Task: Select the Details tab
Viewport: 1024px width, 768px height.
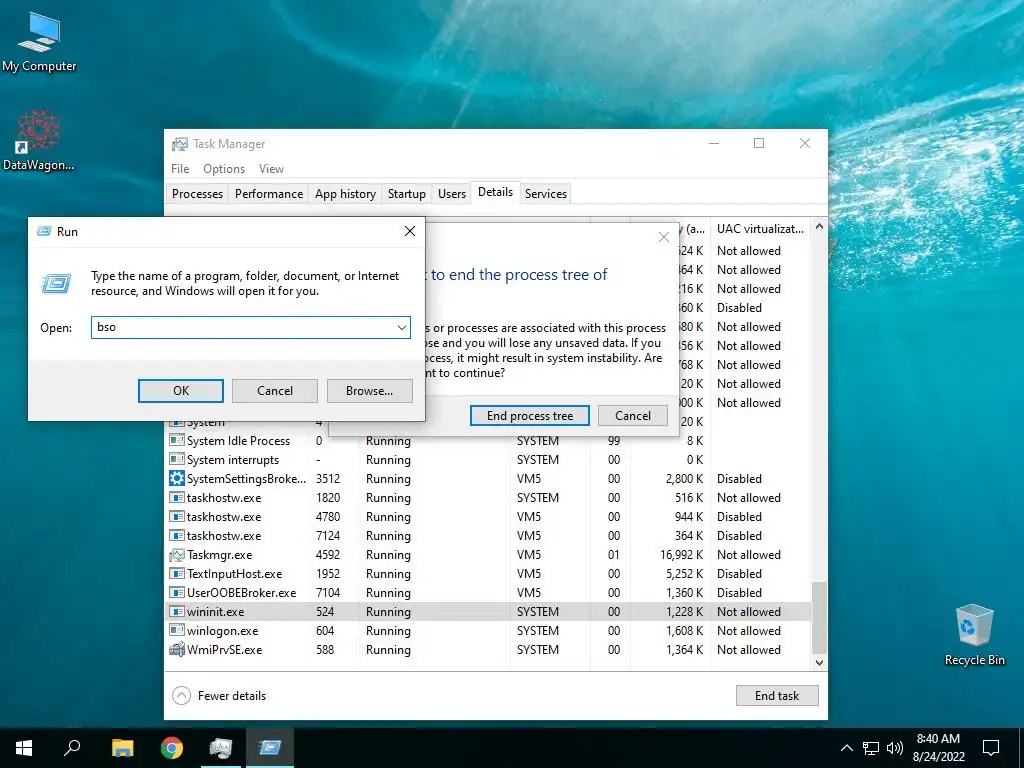Action: [496, 192]
